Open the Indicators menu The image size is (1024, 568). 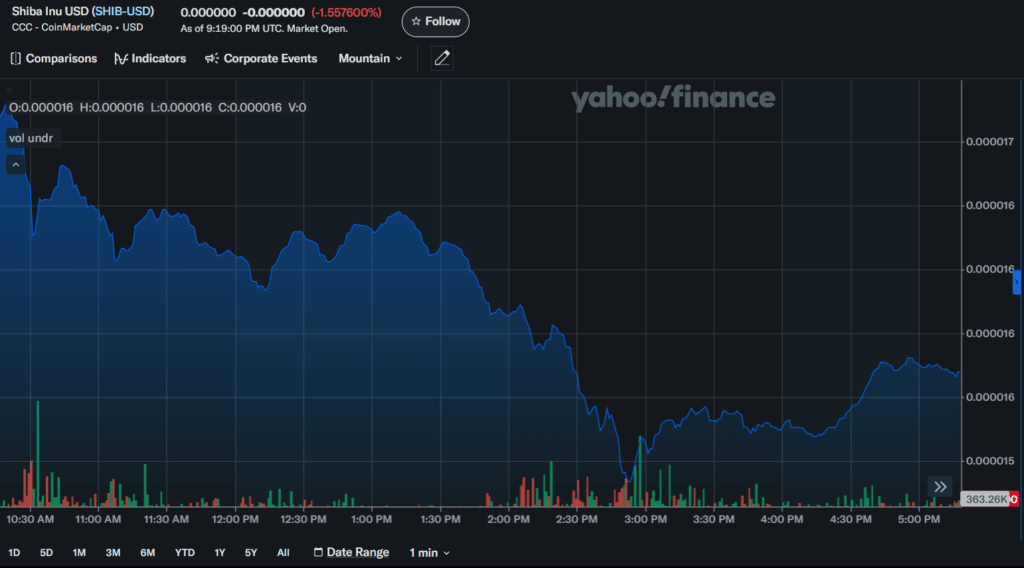pos(150,59)
